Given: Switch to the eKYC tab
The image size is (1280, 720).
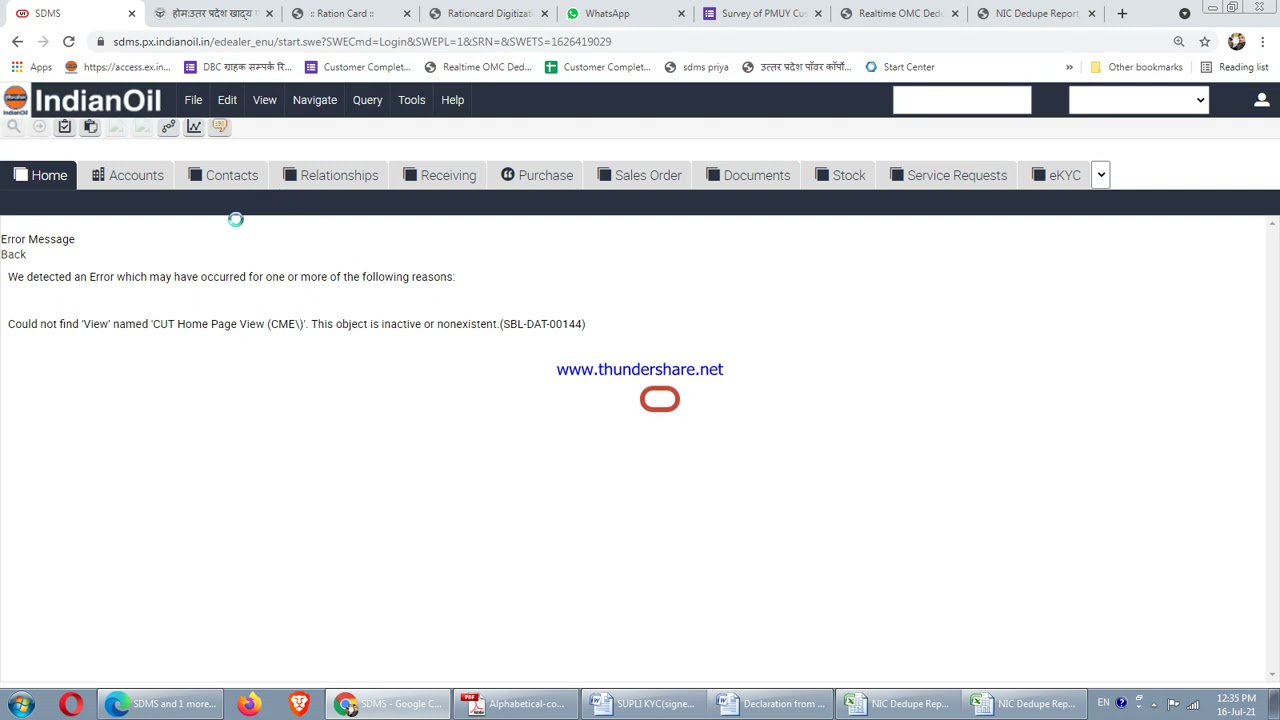Looking at the screenshot, I should point(1056,176).
